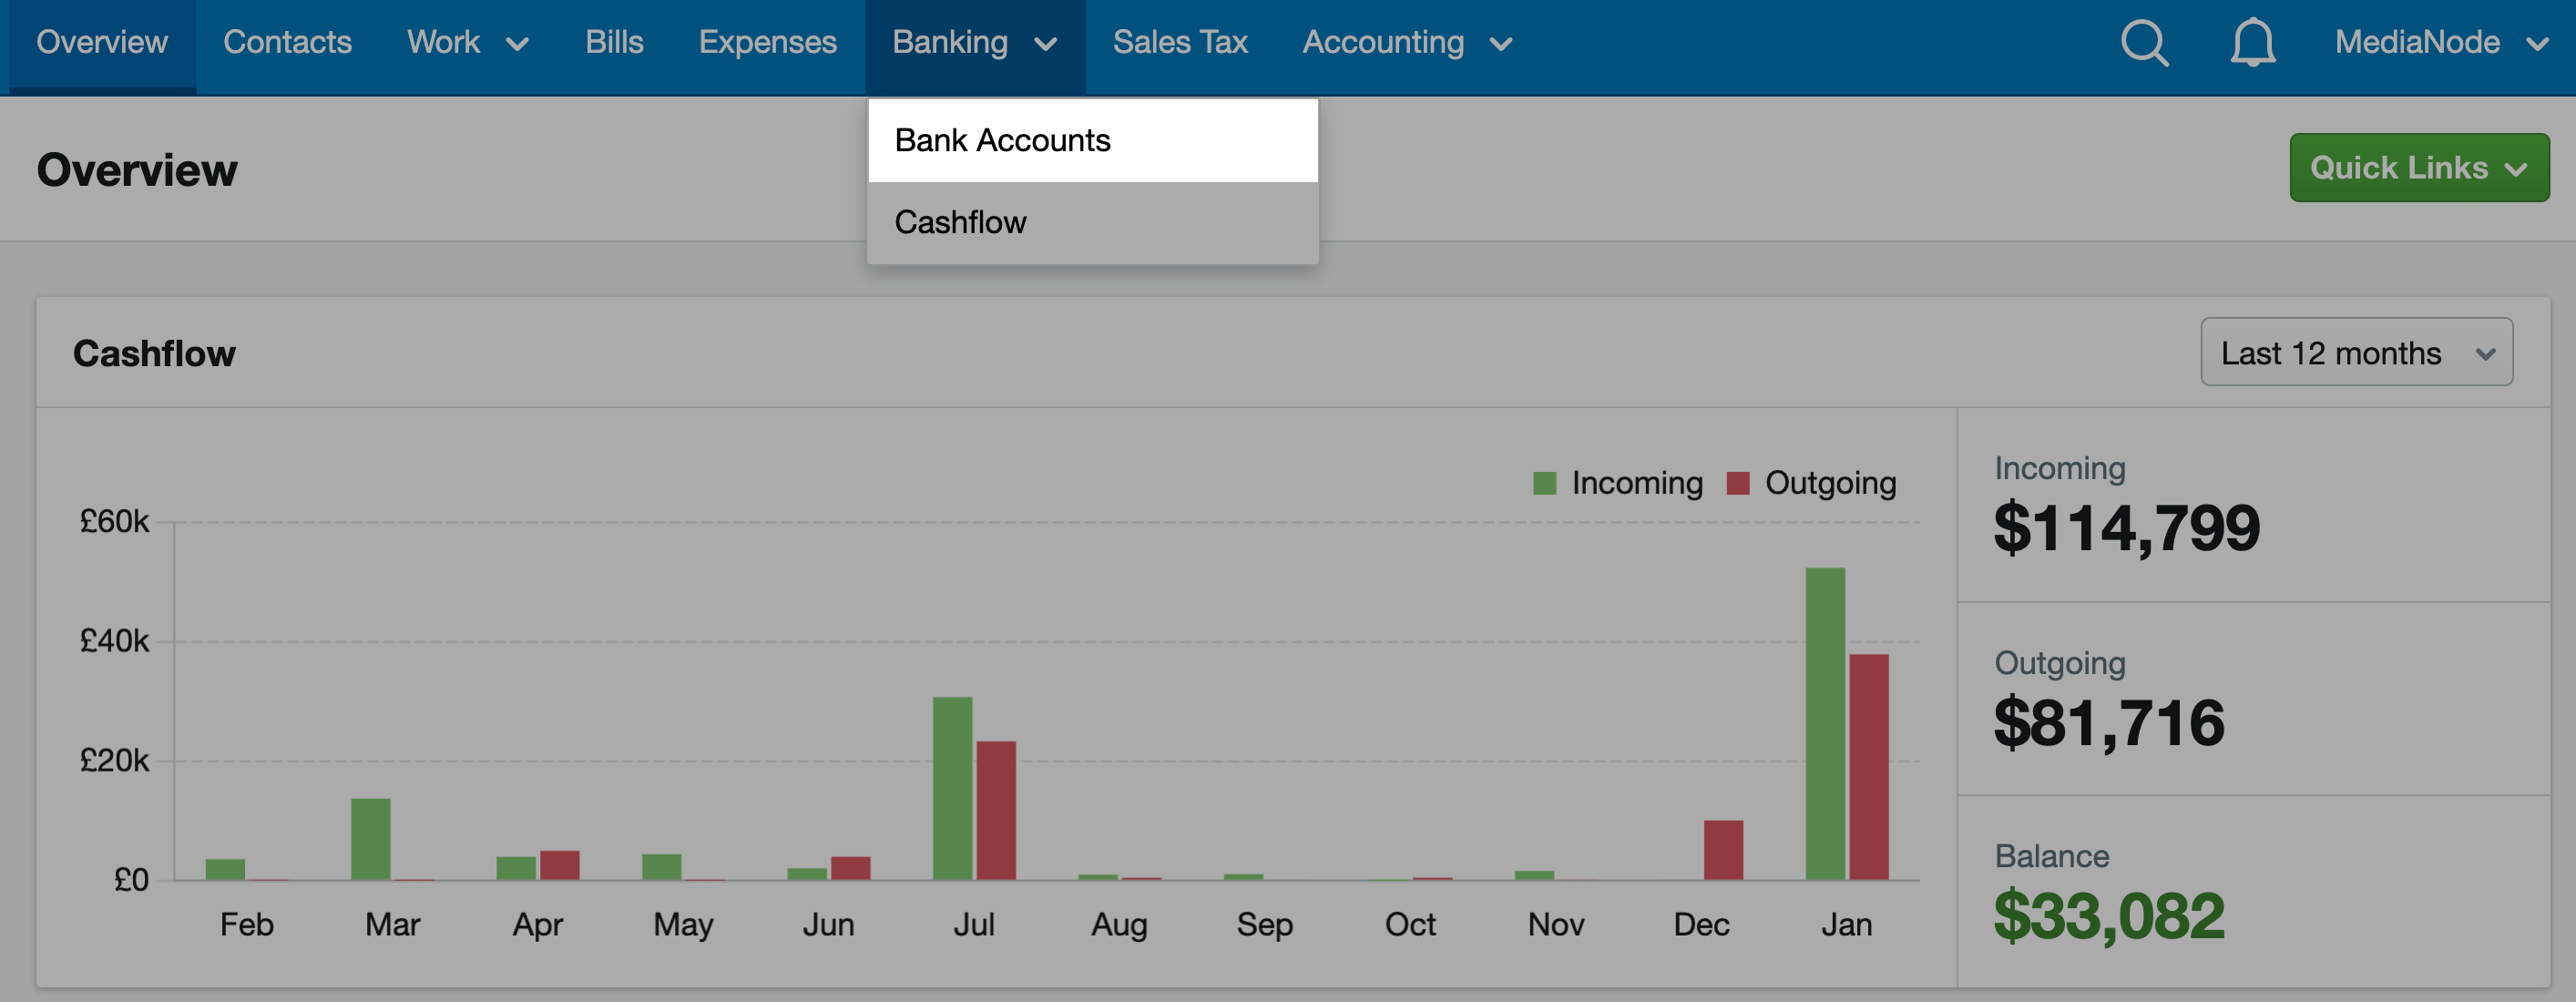Open the Expenses tab

tap(767, 43)
